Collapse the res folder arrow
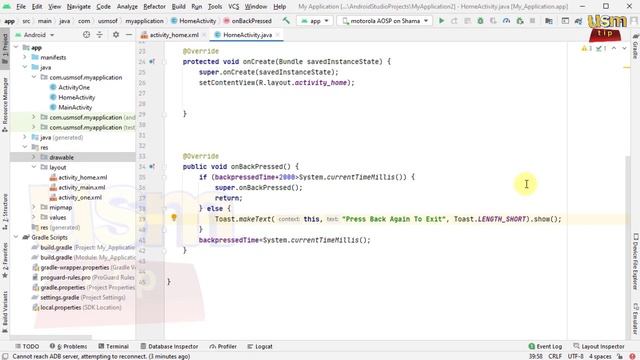Image resolution: width=640 pixels, height=360 pixels. coord(25,147)
